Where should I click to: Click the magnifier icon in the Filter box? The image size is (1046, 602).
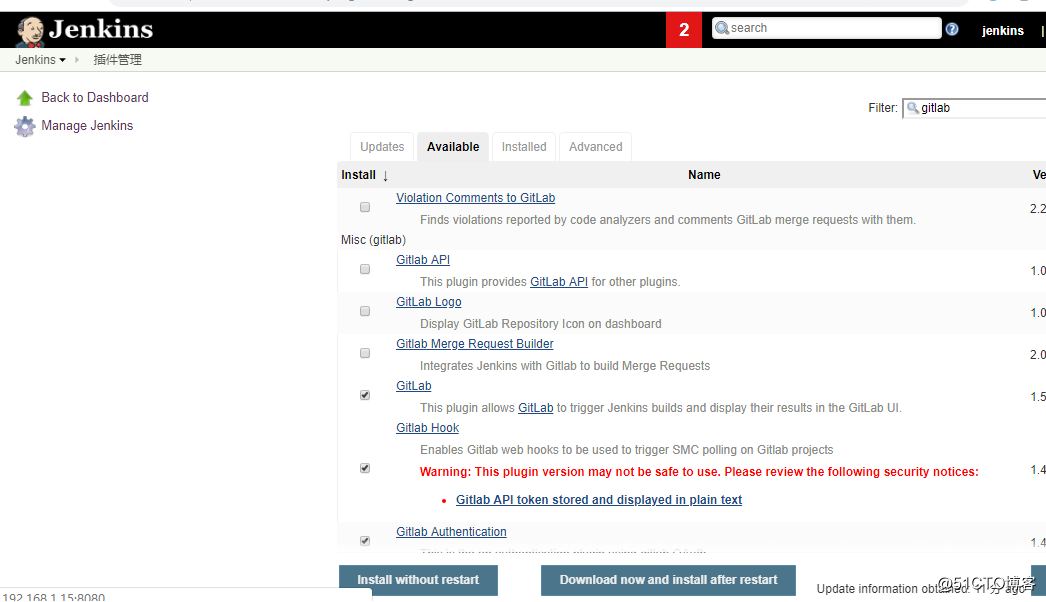point(914,107)
